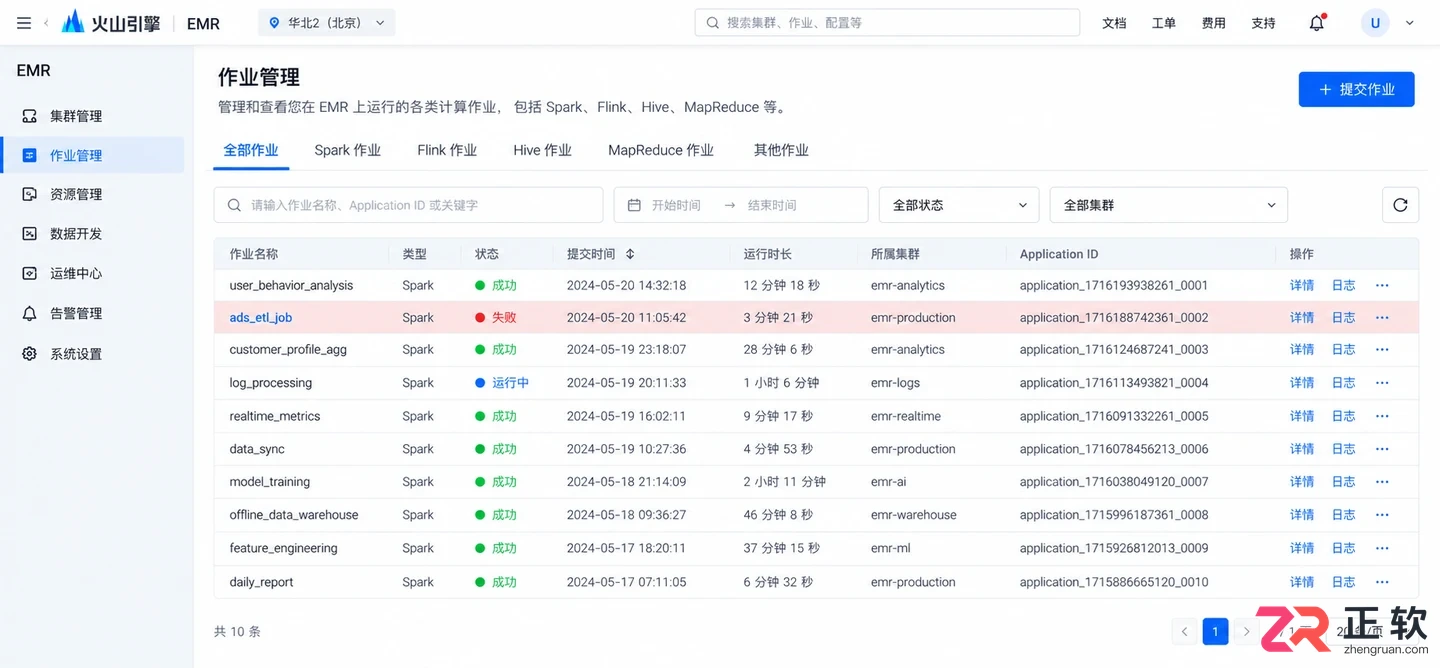Expand the account menu chevron
1440x668 pixels.
click(x=1410, y=23)
